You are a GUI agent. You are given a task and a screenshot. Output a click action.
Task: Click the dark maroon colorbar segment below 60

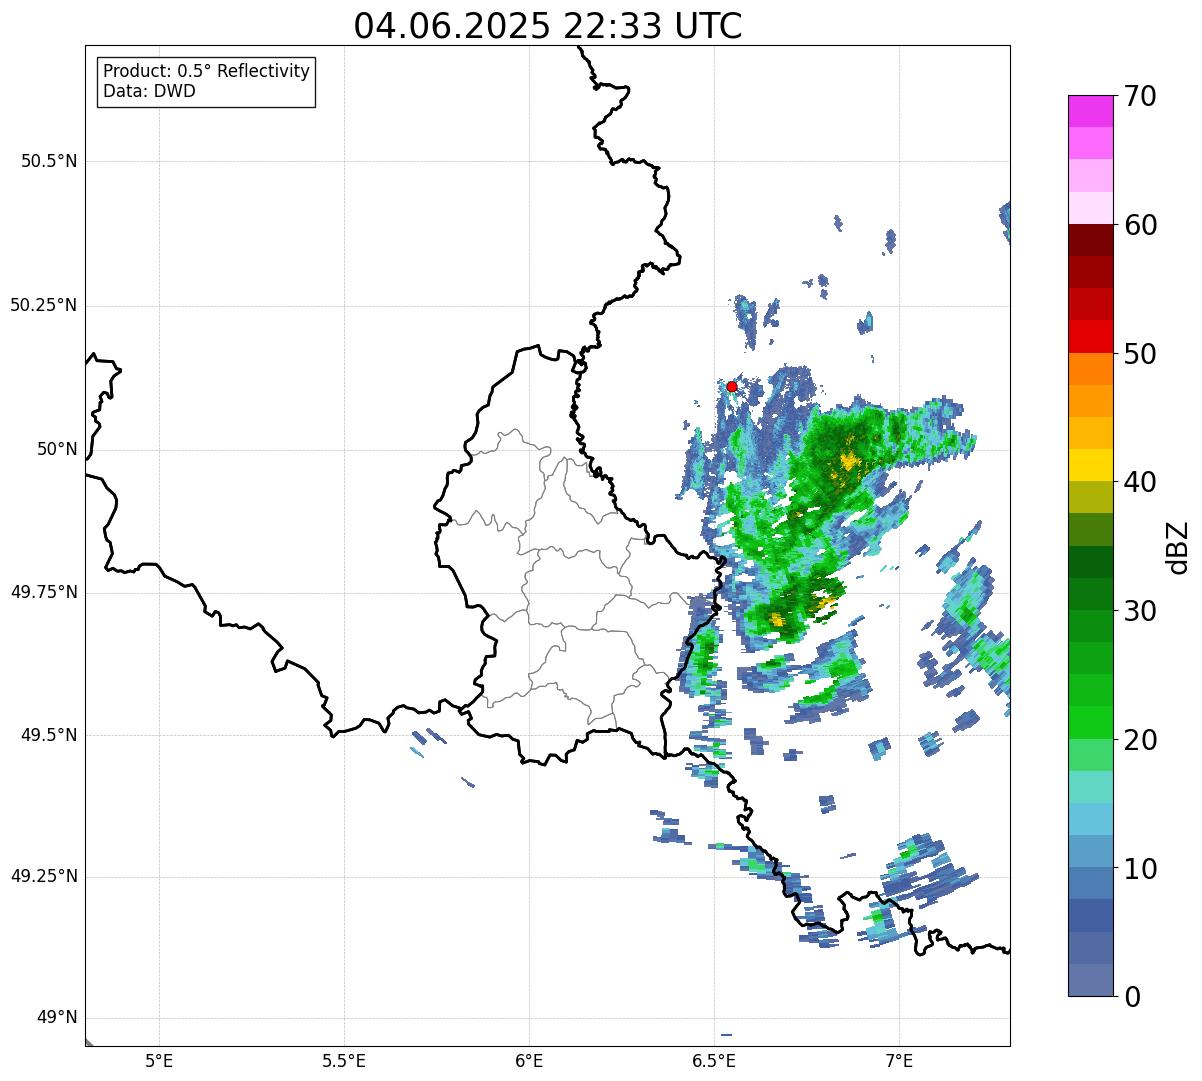[1090, 240]
